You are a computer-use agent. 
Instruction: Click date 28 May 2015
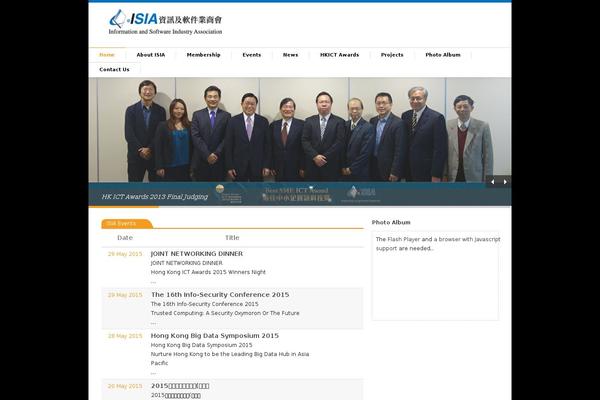click(x=125, y=336)
